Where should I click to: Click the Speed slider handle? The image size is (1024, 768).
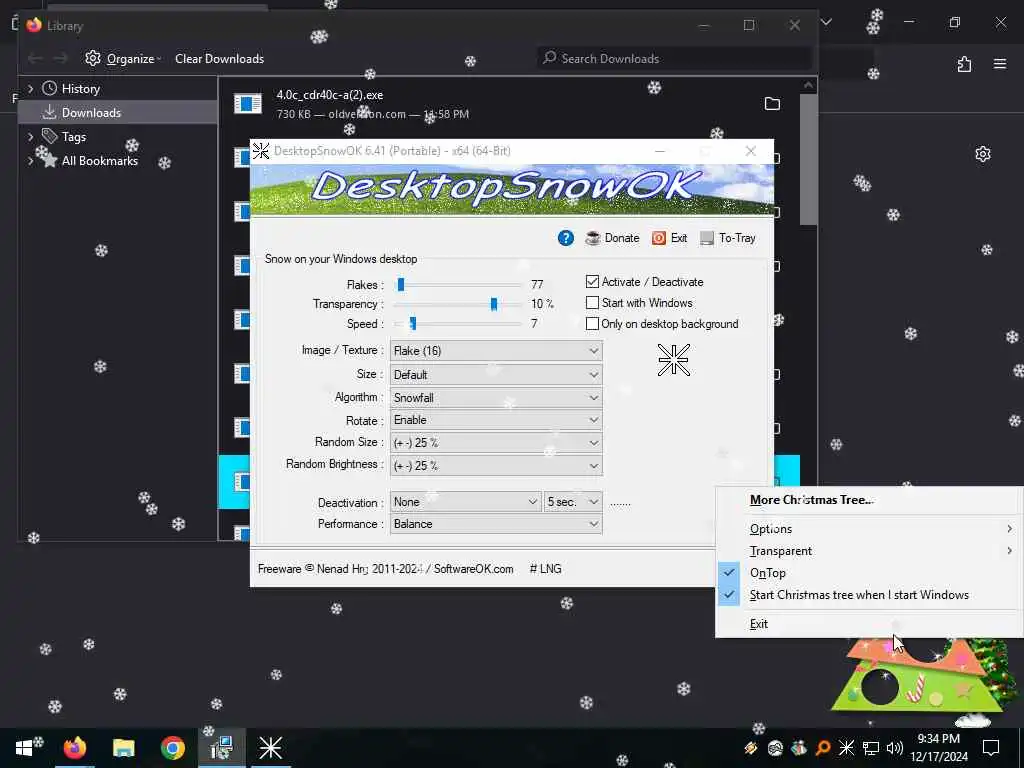pos(413,323)
